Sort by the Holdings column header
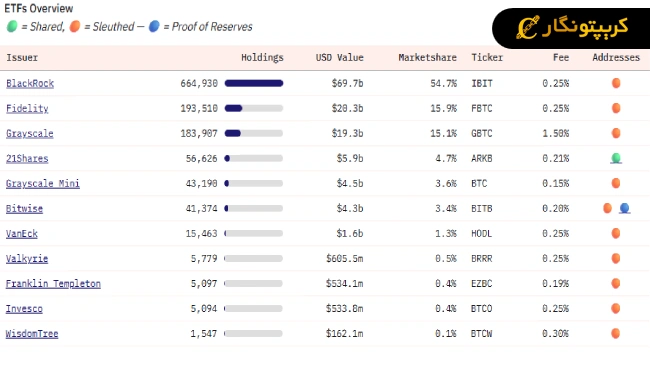This screenshot has height=365, width=650. point(262,58)
